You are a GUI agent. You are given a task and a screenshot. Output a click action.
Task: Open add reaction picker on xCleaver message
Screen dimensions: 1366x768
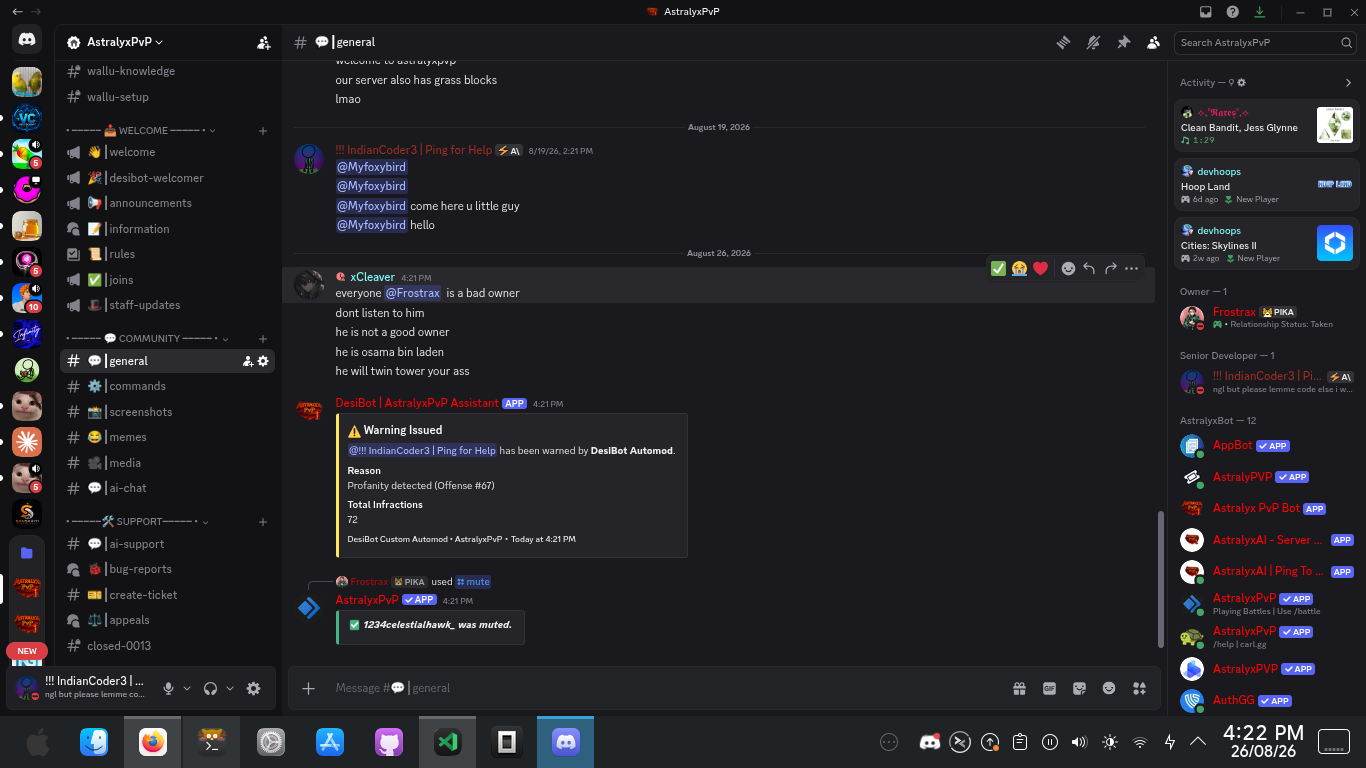click(1068, 268)
